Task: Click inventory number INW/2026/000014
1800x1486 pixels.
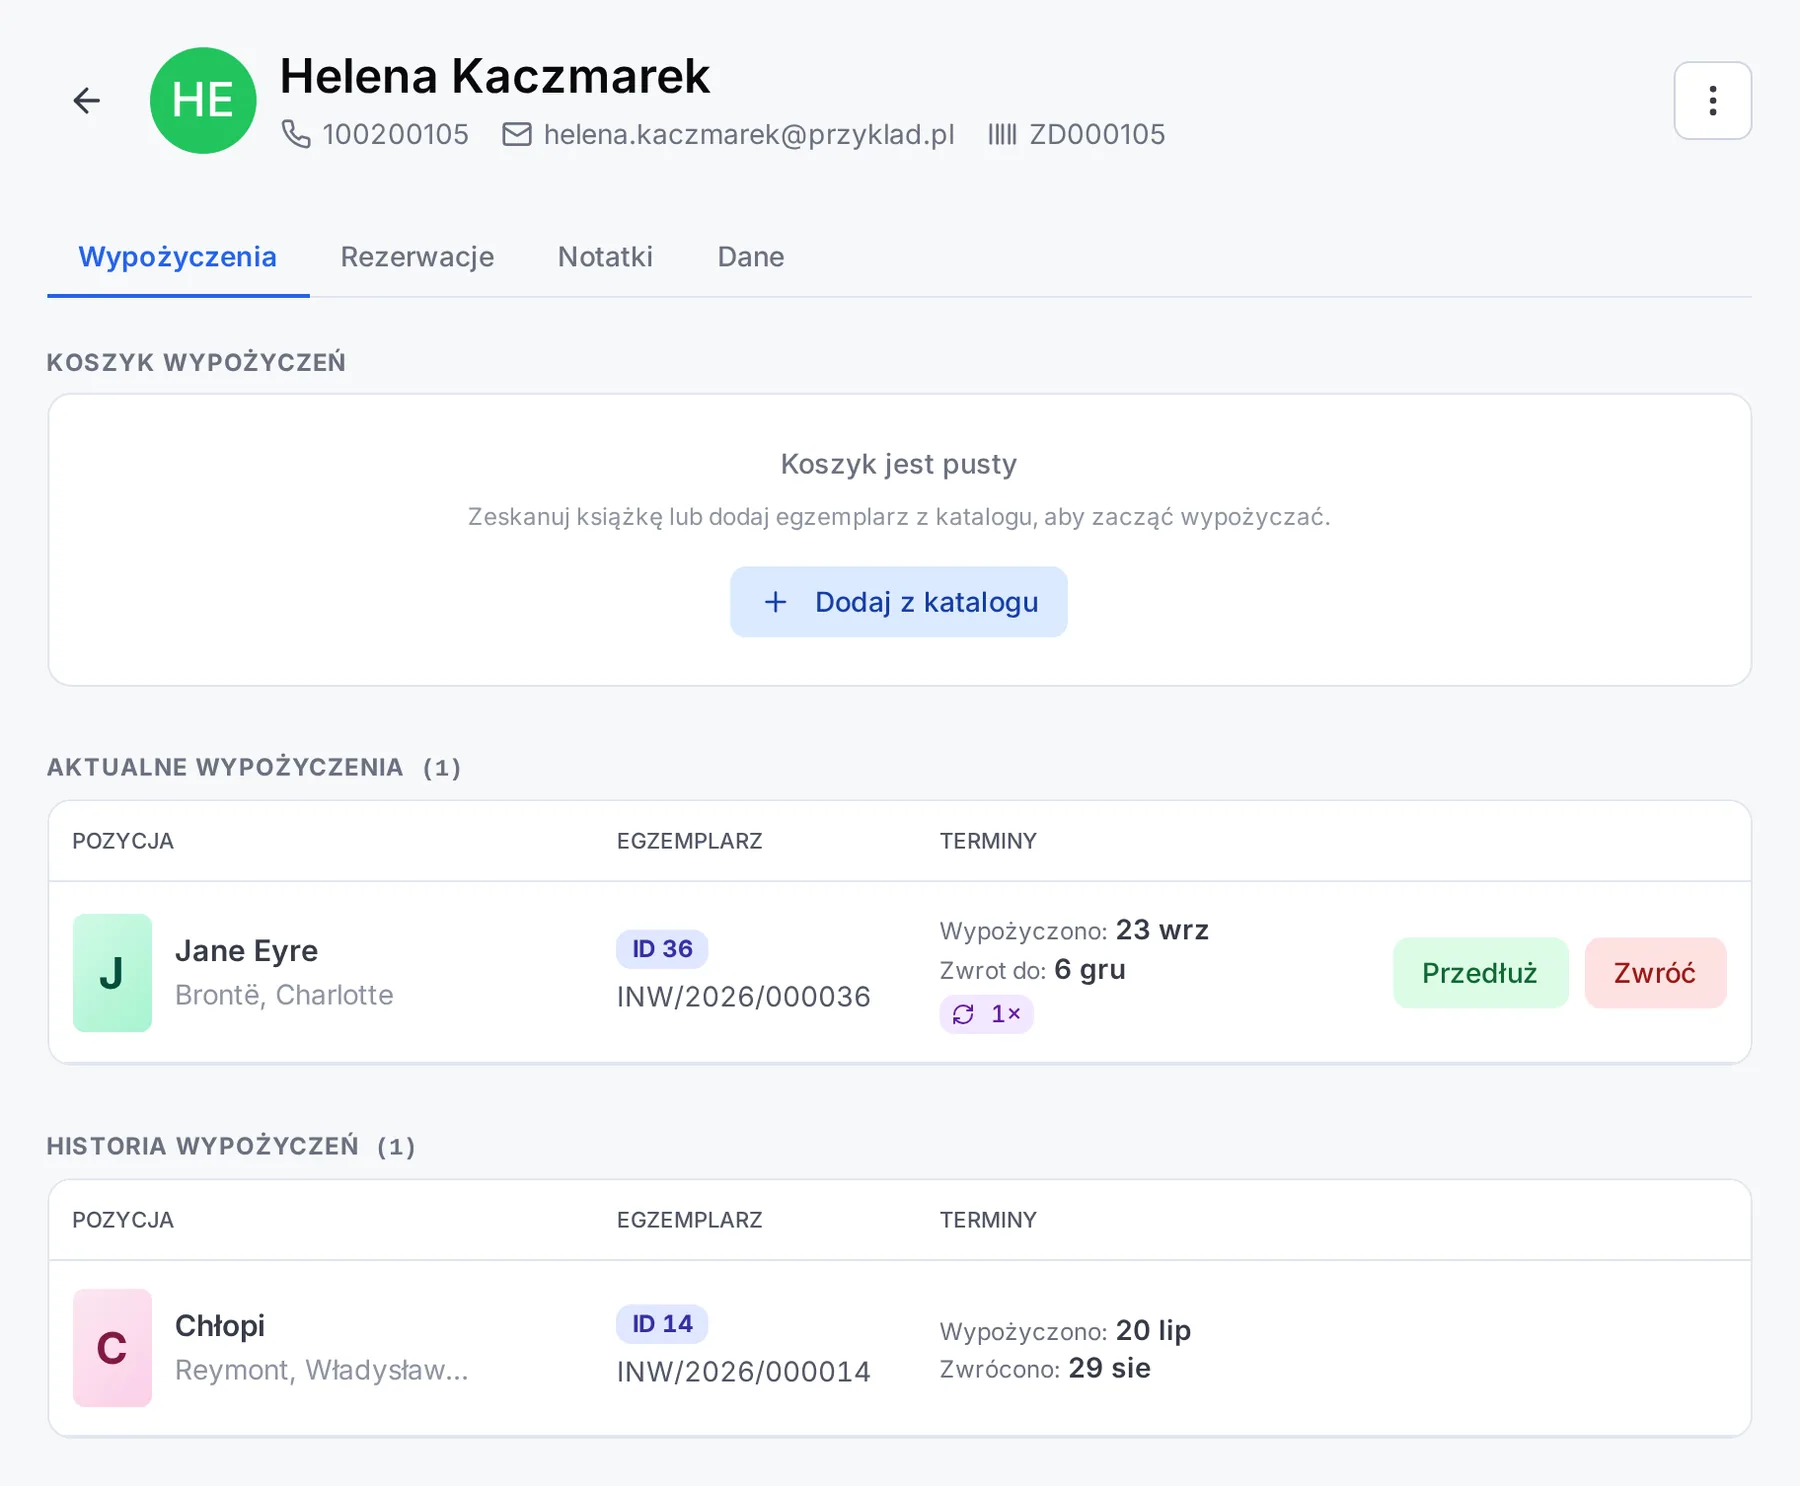Action: coord(743,1372)
